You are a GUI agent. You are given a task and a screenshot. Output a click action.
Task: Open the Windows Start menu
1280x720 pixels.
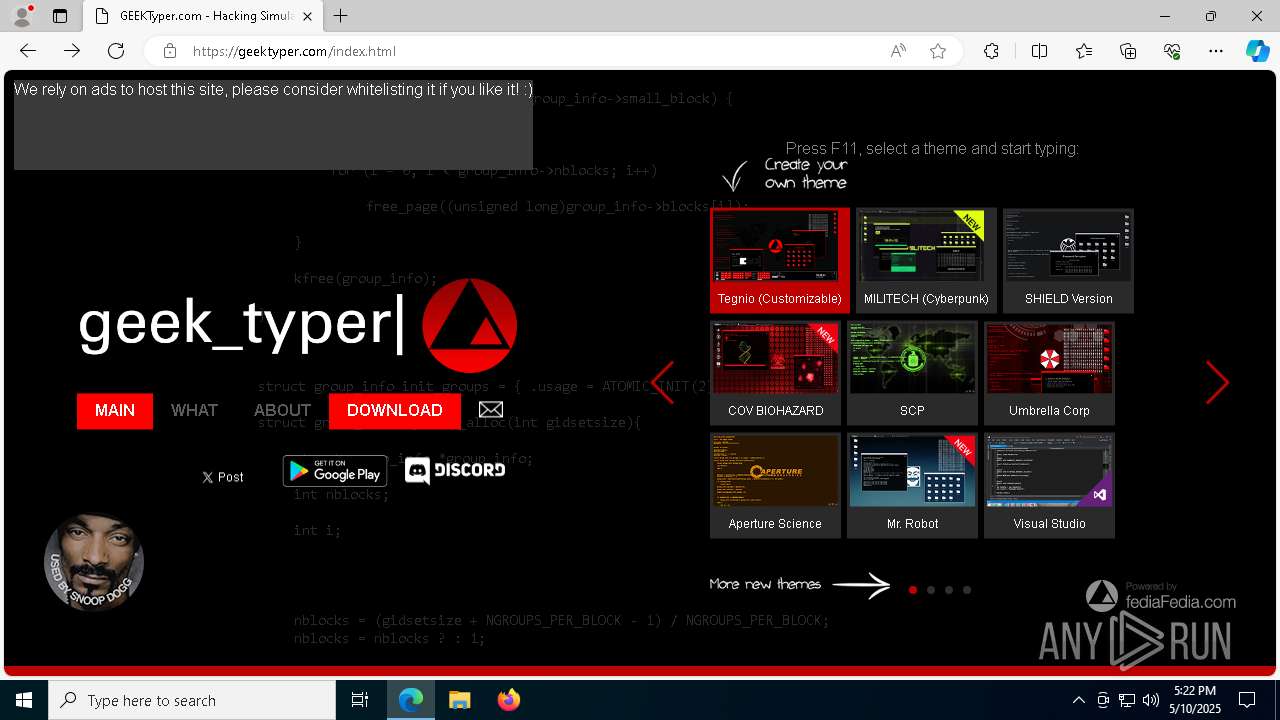tap(24, 700)
